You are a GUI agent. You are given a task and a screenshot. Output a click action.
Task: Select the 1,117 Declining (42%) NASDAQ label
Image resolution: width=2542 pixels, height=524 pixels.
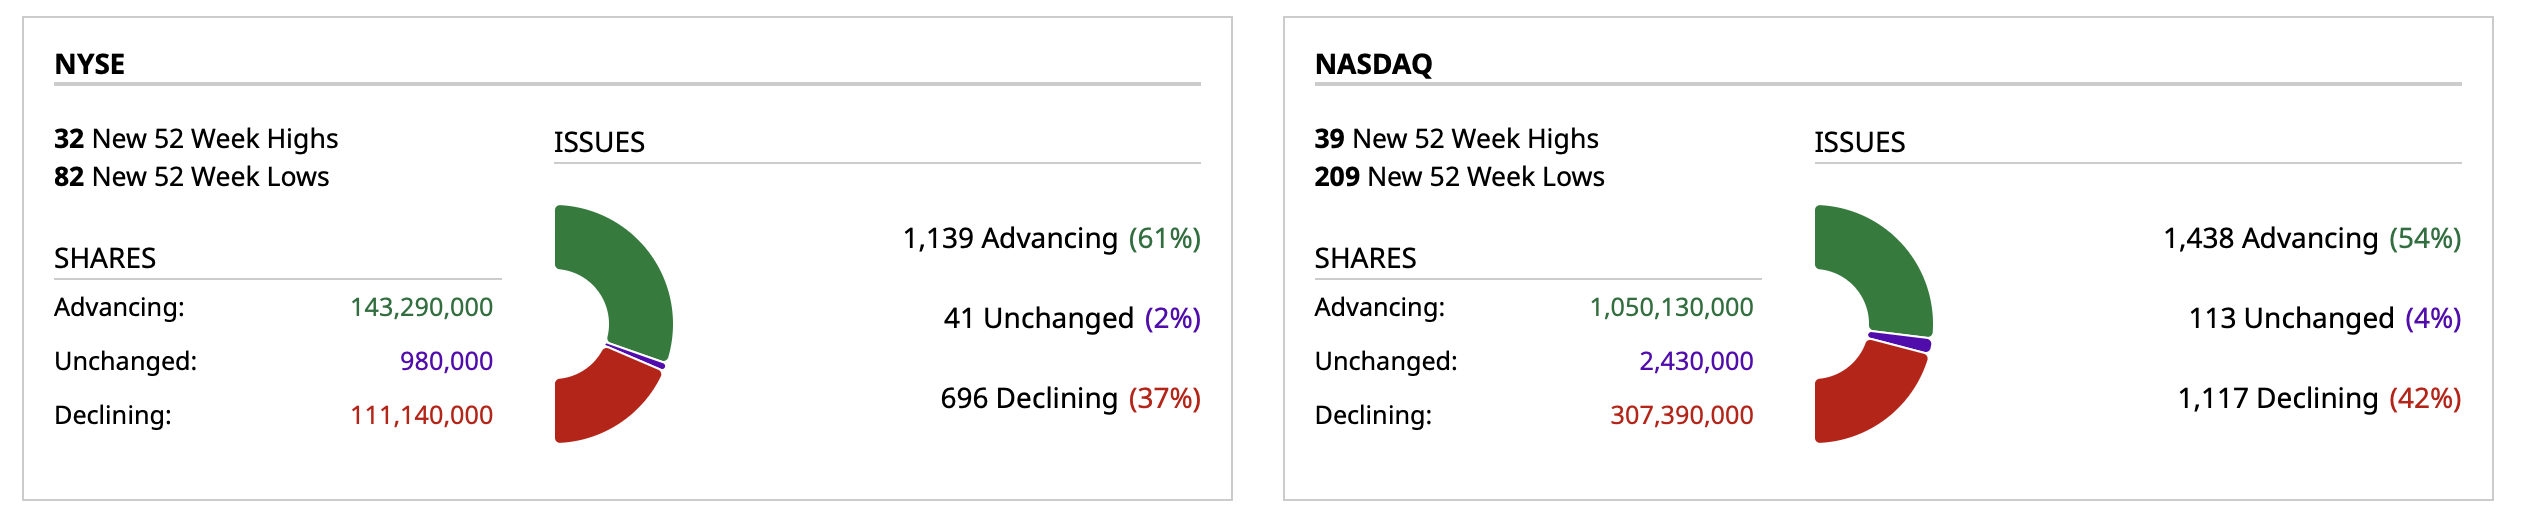[x=2319, y=398]
